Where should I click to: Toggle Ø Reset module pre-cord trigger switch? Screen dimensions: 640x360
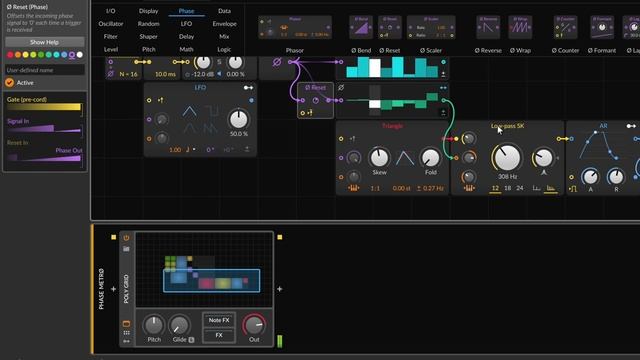310,113
